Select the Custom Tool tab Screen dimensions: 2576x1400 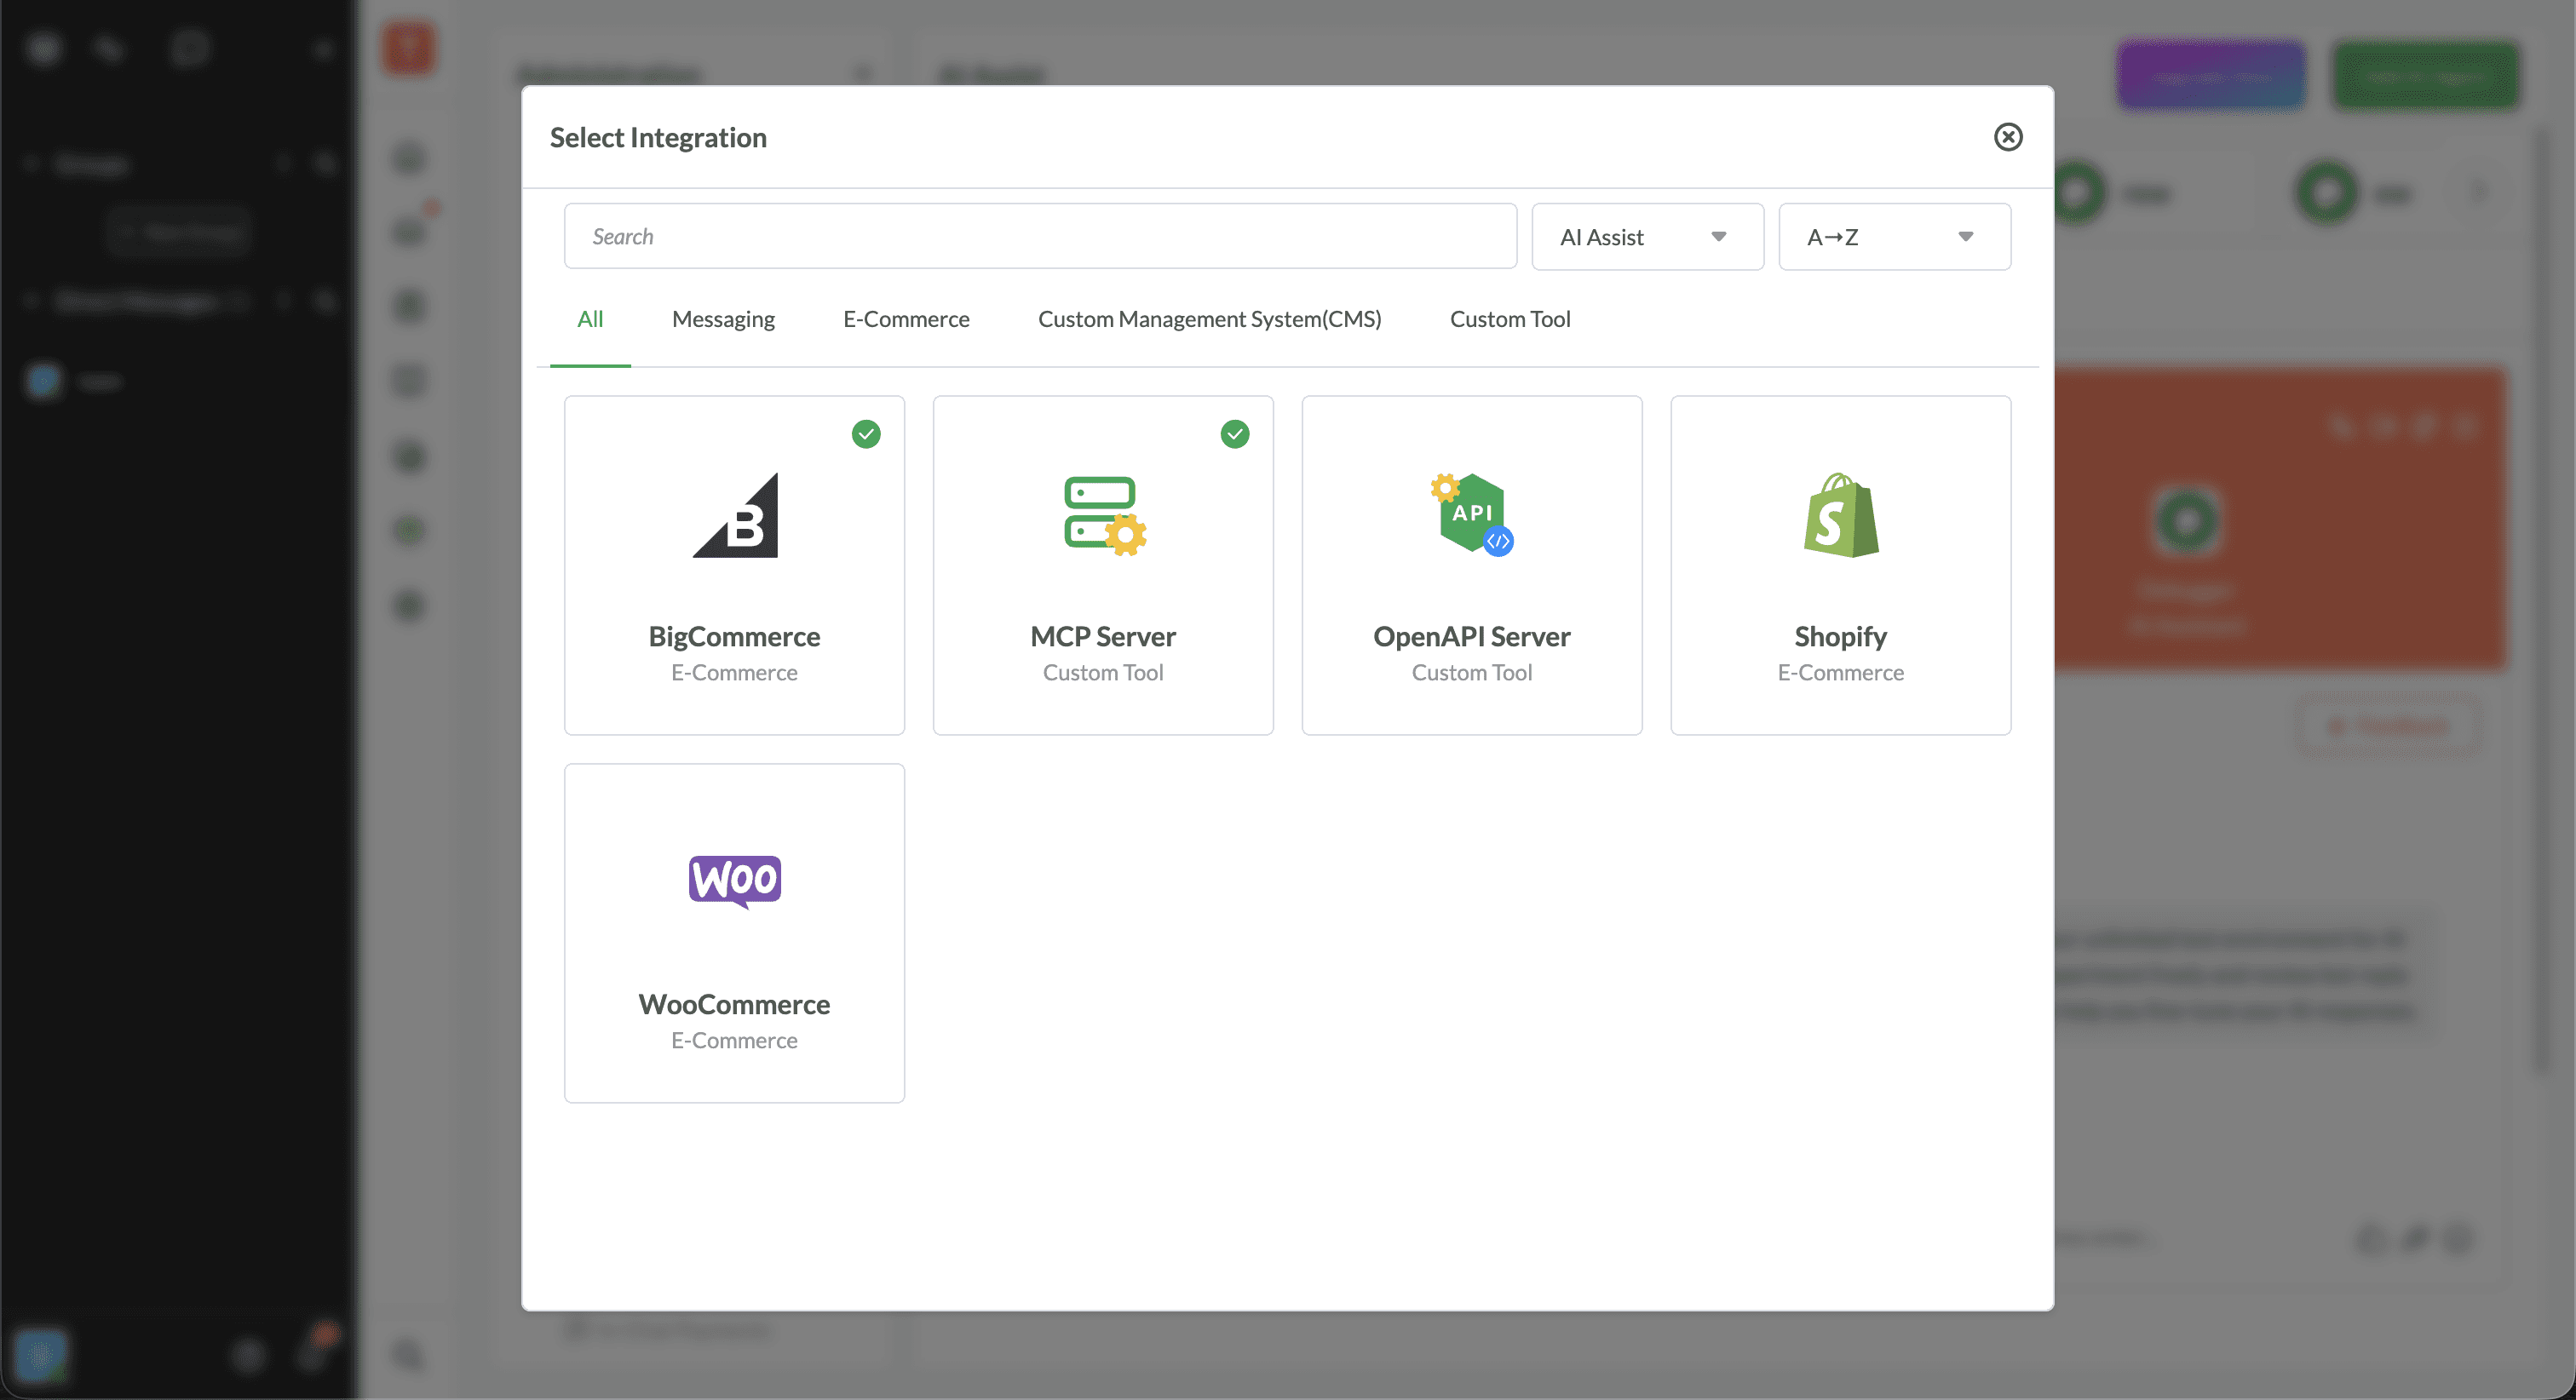pos(1509,319)
